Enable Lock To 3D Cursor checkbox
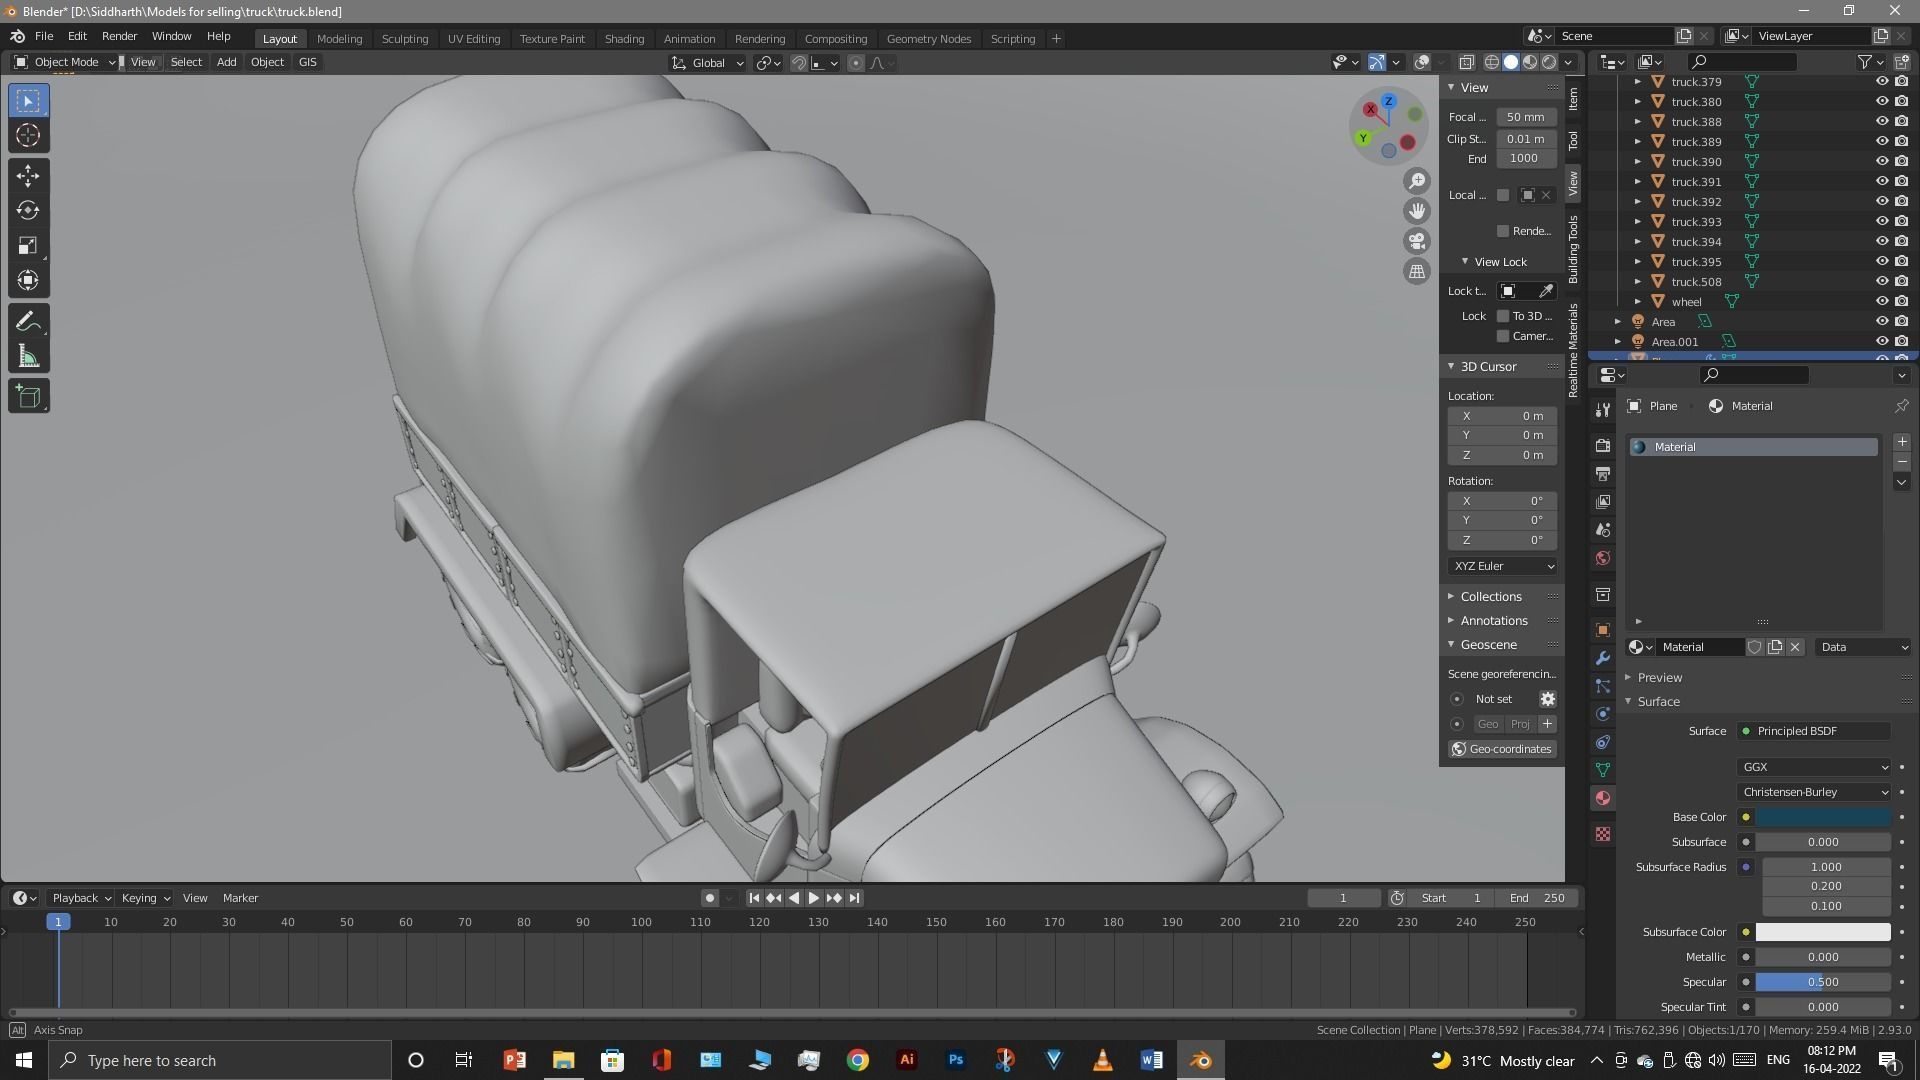The image size is (1920, 1080). click(x=1503, y=316)
